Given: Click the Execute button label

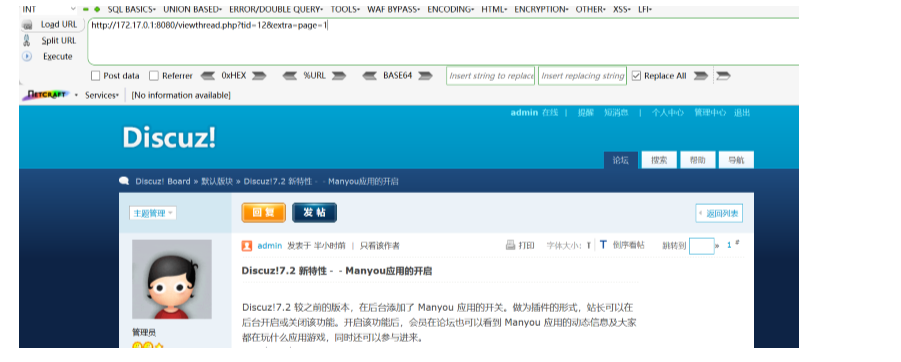Looking at the screenshot, I should click(x=58, y=56).
